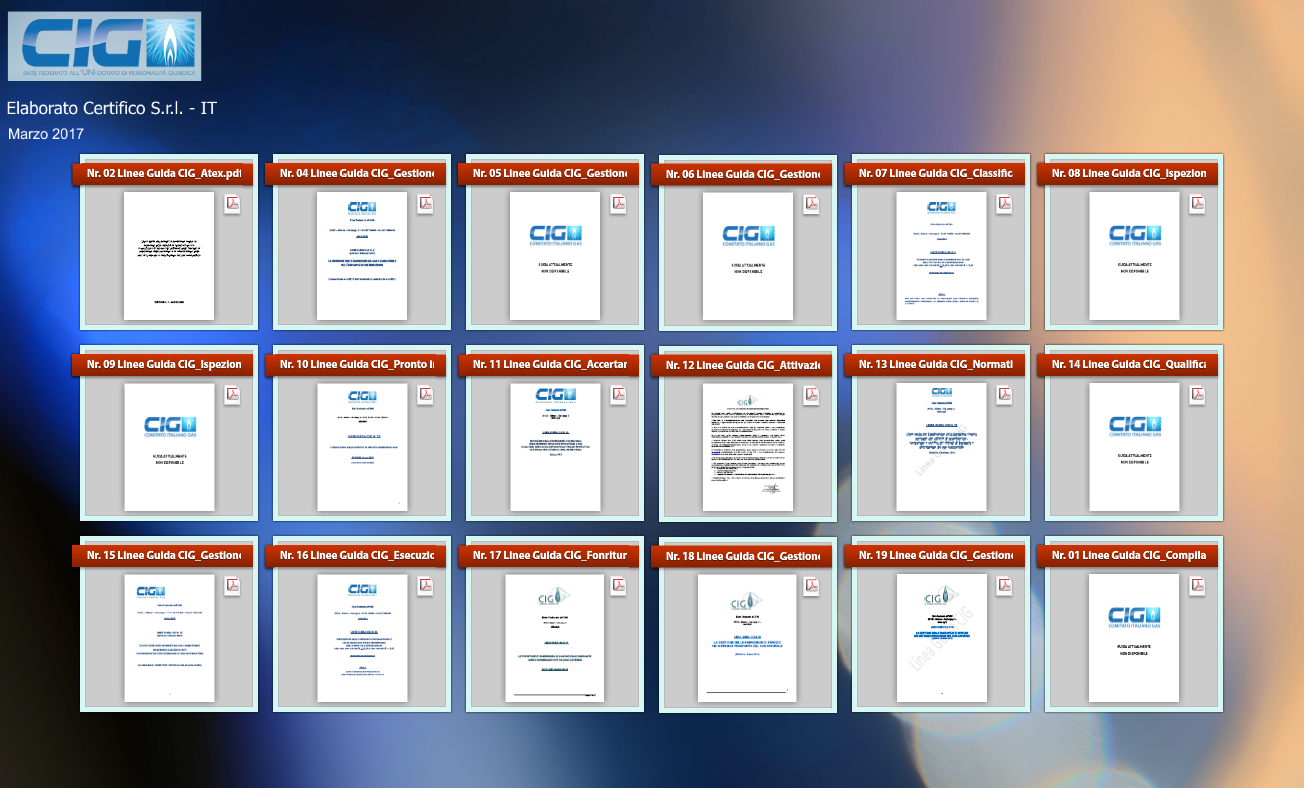
Task: Click PDF icon on Nr. 04 card
Action: 425,204
